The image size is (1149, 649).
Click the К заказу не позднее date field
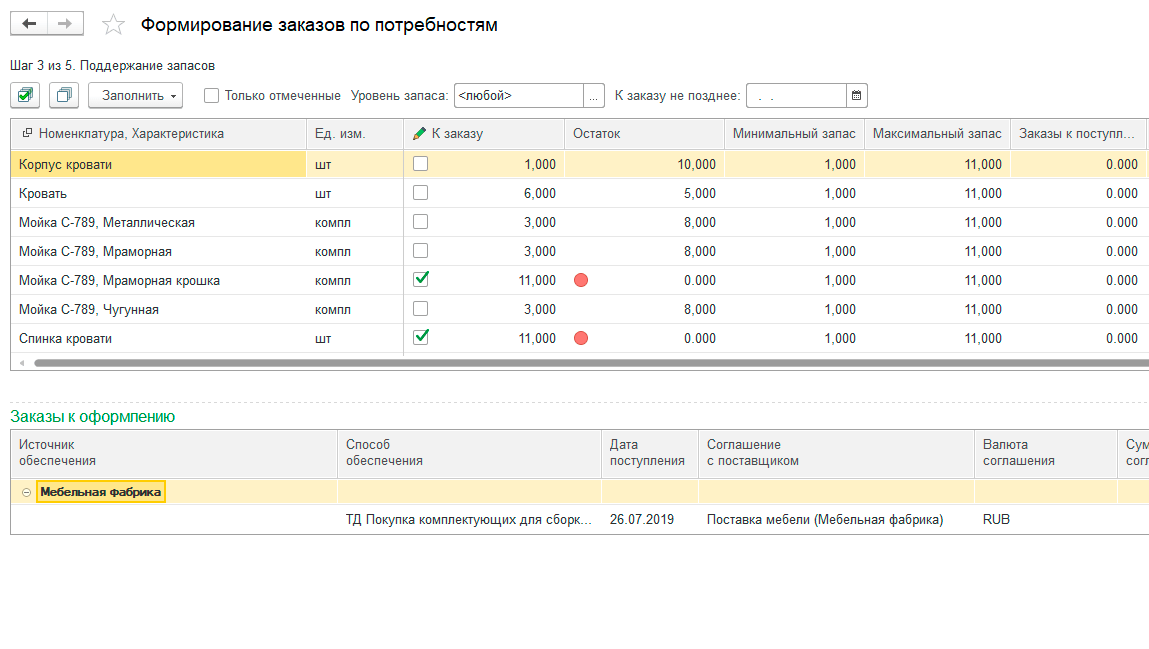[x=797, y=95]
